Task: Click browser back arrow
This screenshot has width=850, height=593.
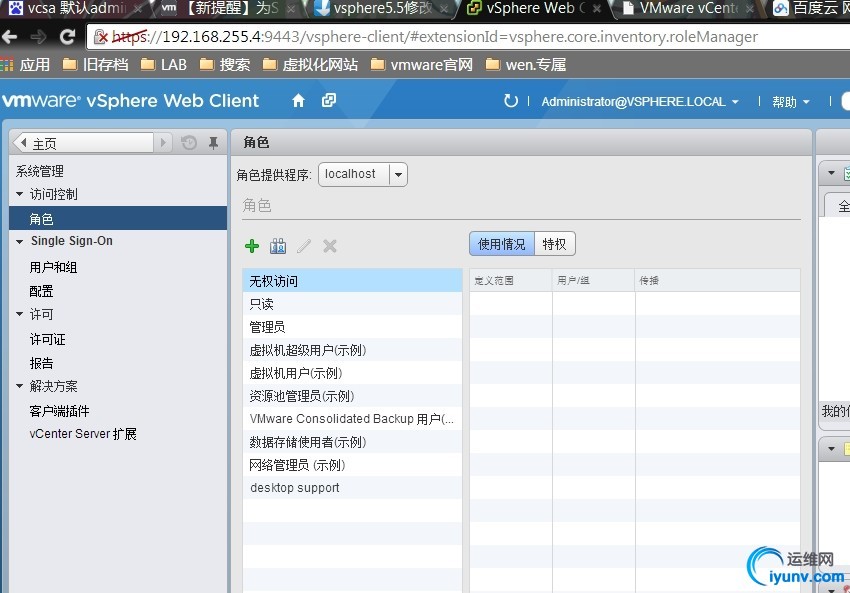Action: tap(10, 37)
